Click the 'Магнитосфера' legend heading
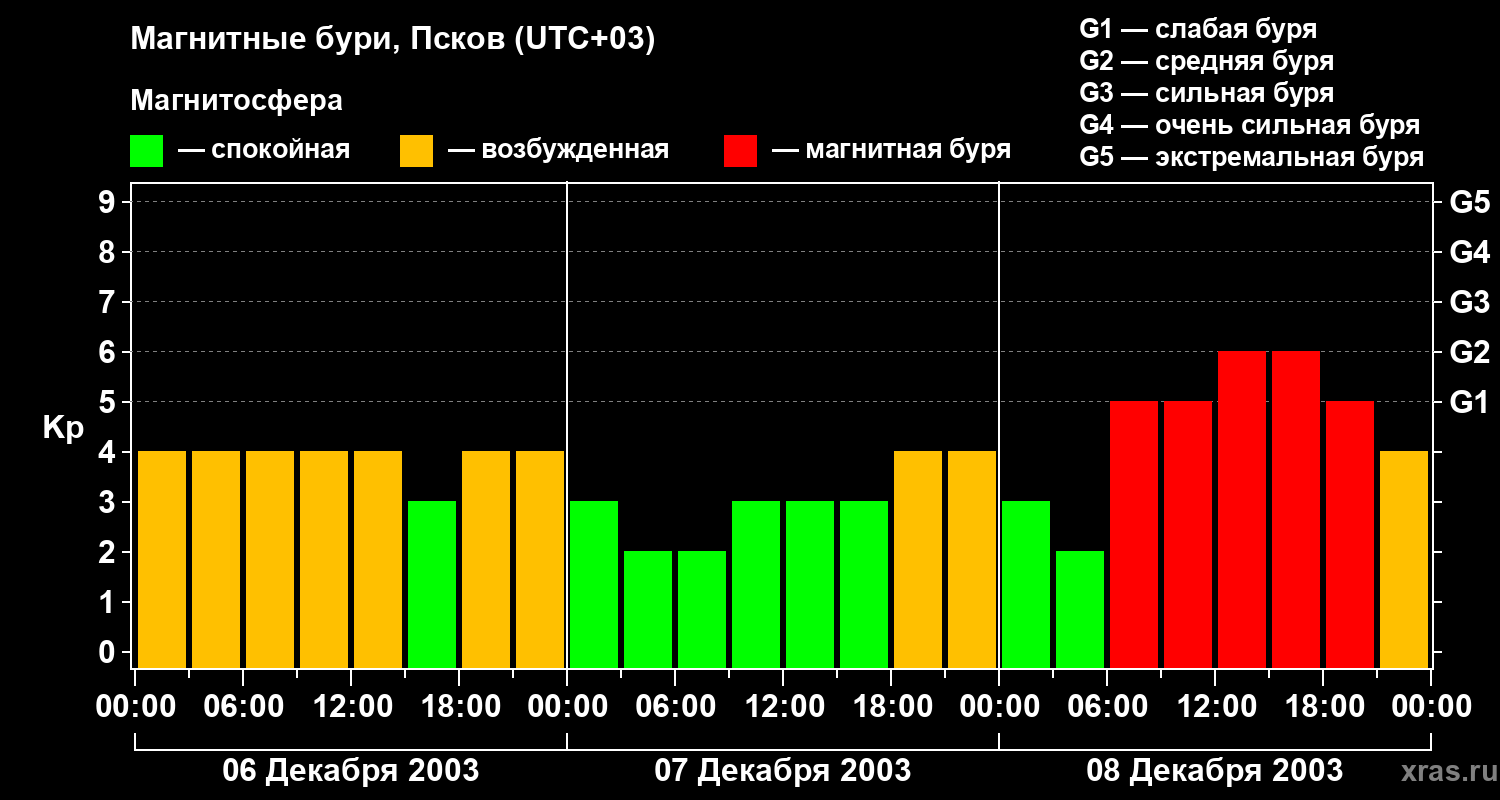The height and width of the screenshot is (800, 1500). pos(237,101)
